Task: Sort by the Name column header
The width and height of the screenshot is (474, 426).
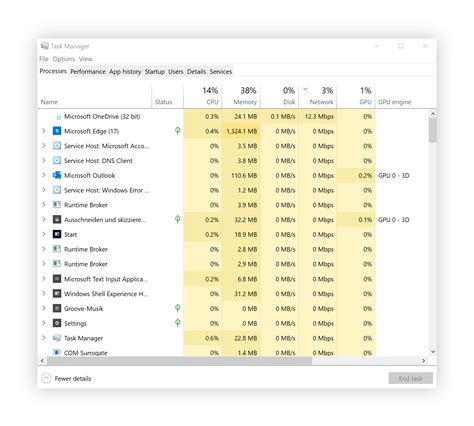Action: pyautogui.click(x=95, y=96)
